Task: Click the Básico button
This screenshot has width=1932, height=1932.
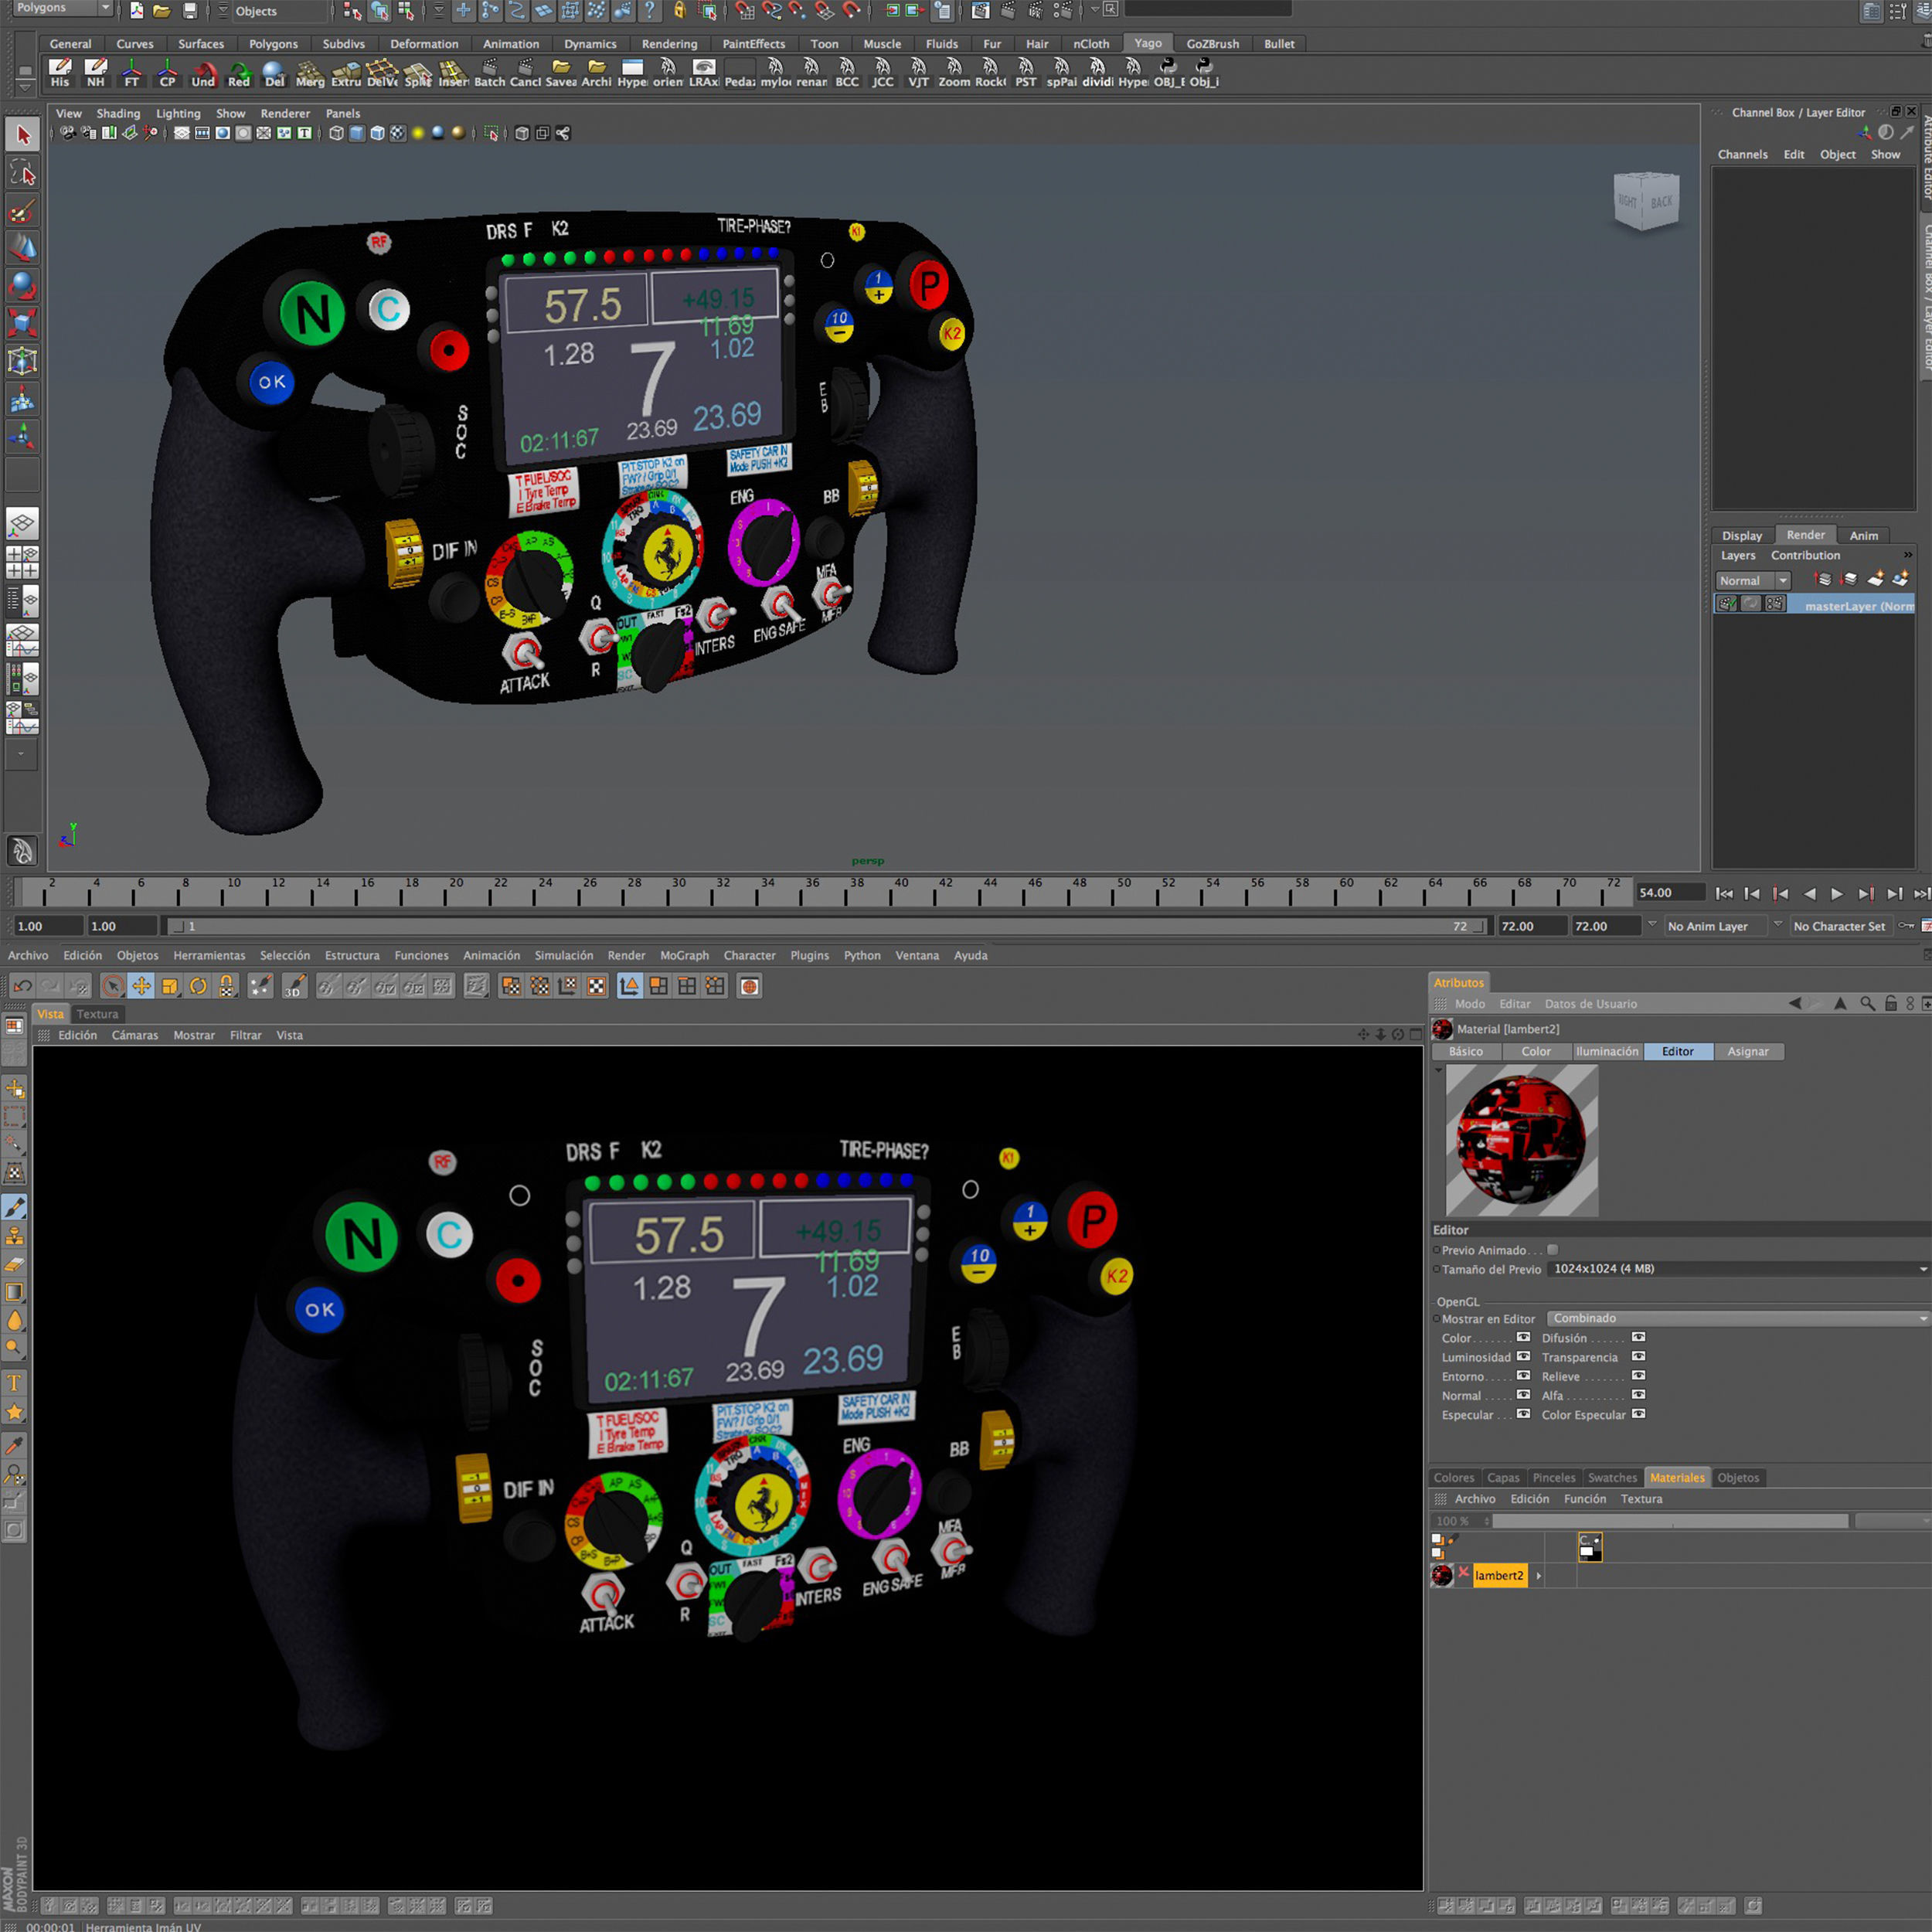Action: point(1466,1051)
